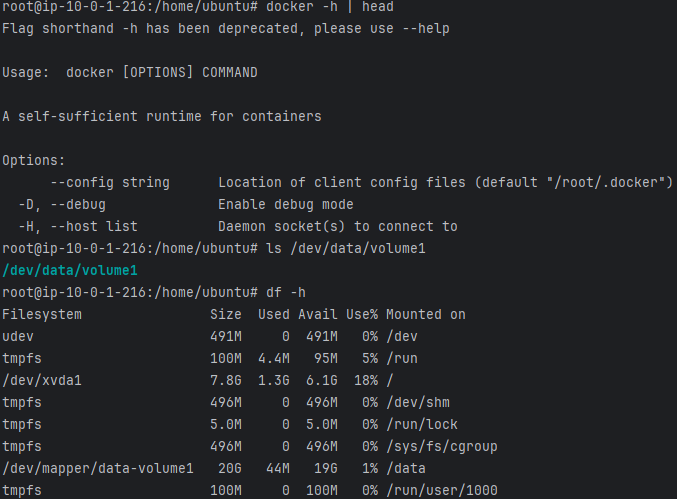677x499 pixels.
Task: Click the 'Mounted on' column header
Action: click(x=426, y=315)
